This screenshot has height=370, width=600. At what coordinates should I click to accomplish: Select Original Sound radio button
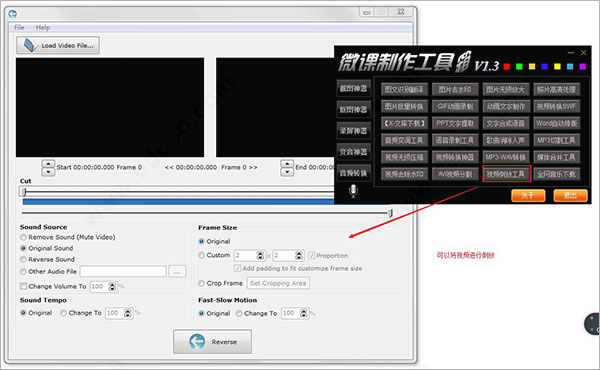coord(23,248)
